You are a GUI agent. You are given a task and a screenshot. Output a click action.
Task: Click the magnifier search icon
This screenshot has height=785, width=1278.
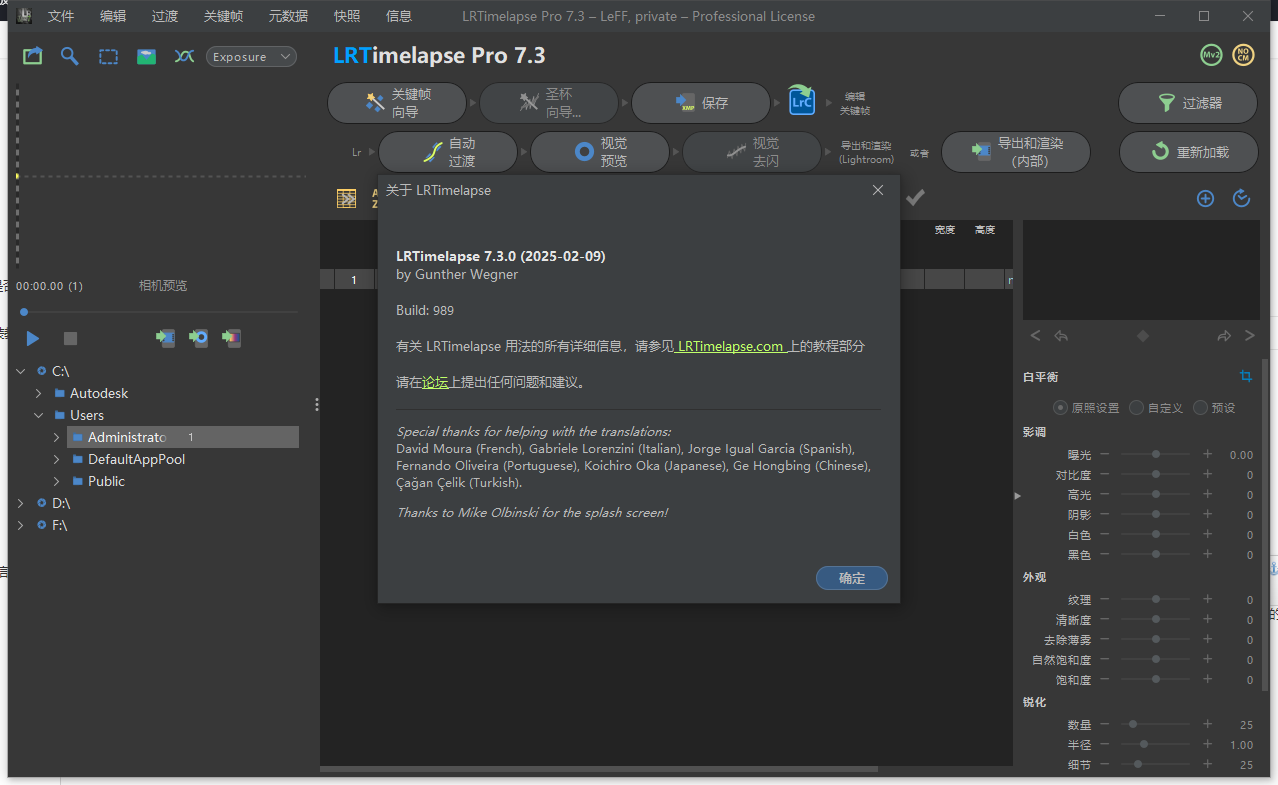click(69, 57)
